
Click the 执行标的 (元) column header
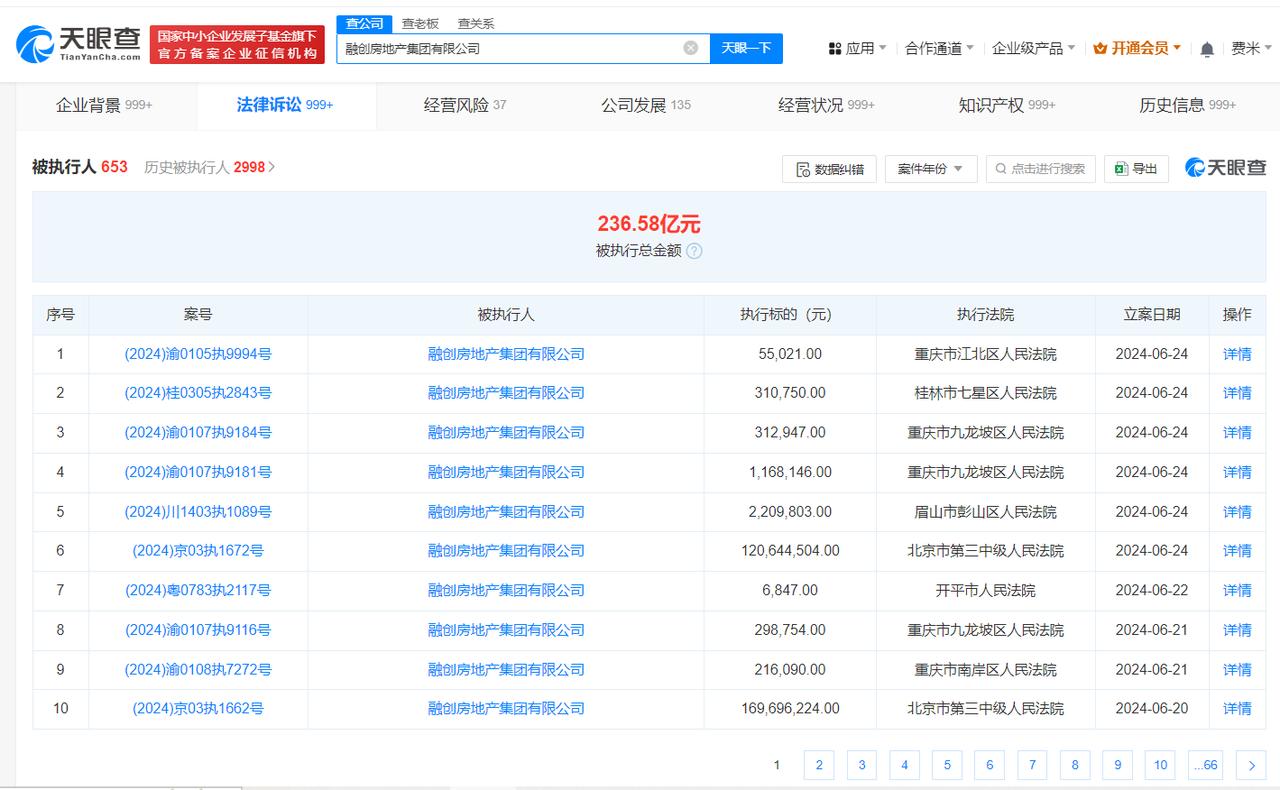789,314
